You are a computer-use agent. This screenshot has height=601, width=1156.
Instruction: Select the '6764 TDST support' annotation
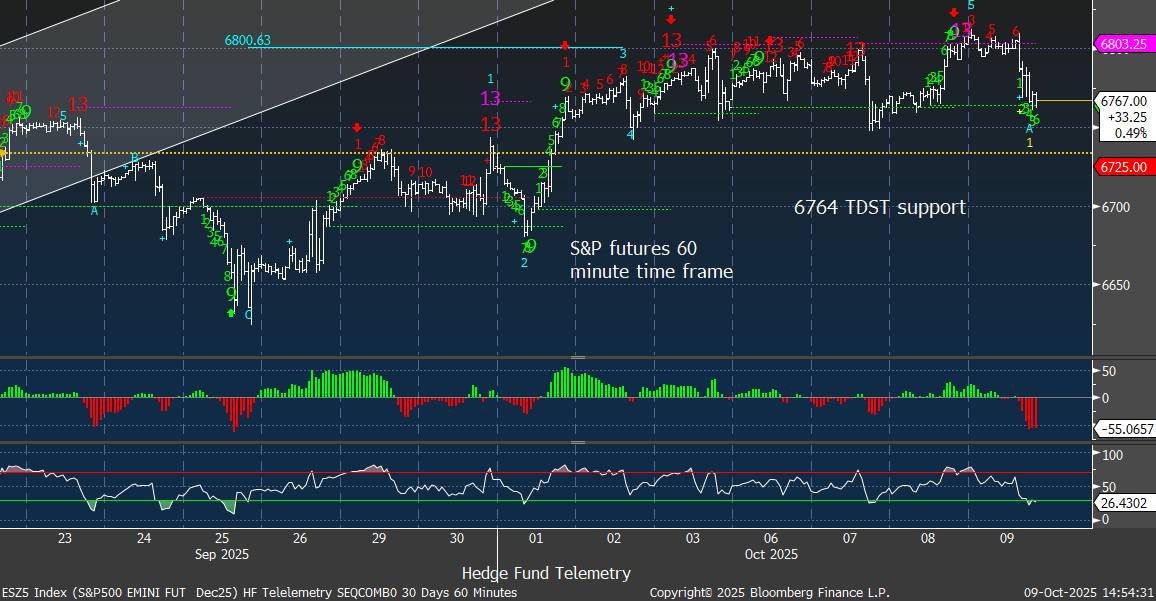[880, 208]
